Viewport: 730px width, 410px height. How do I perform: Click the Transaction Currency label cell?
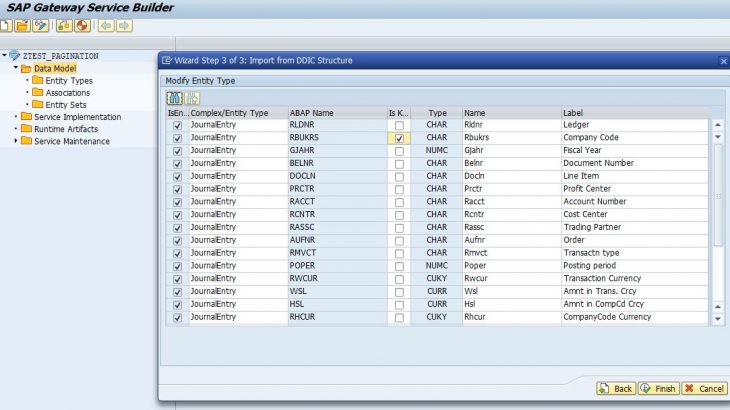(635, 278)
